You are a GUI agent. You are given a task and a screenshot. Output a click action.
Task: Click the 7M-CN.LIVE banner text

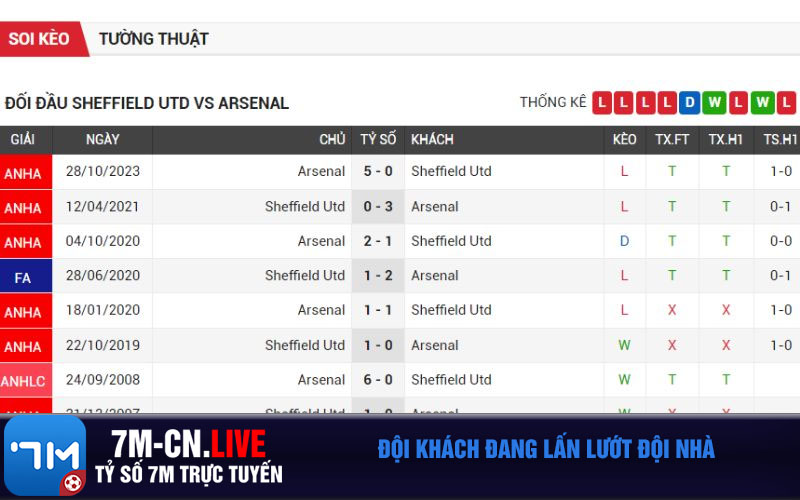pos(188,444)
